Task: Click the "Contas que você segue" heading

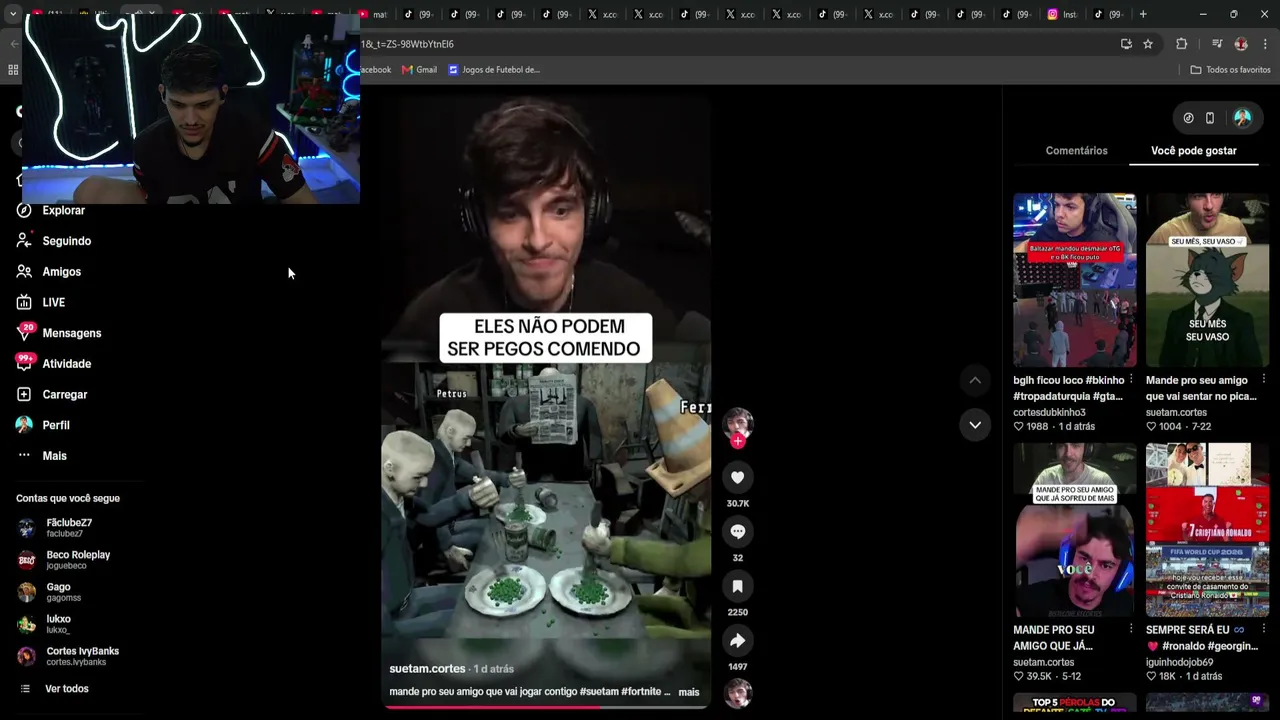Action: click(x=68, y=498)
